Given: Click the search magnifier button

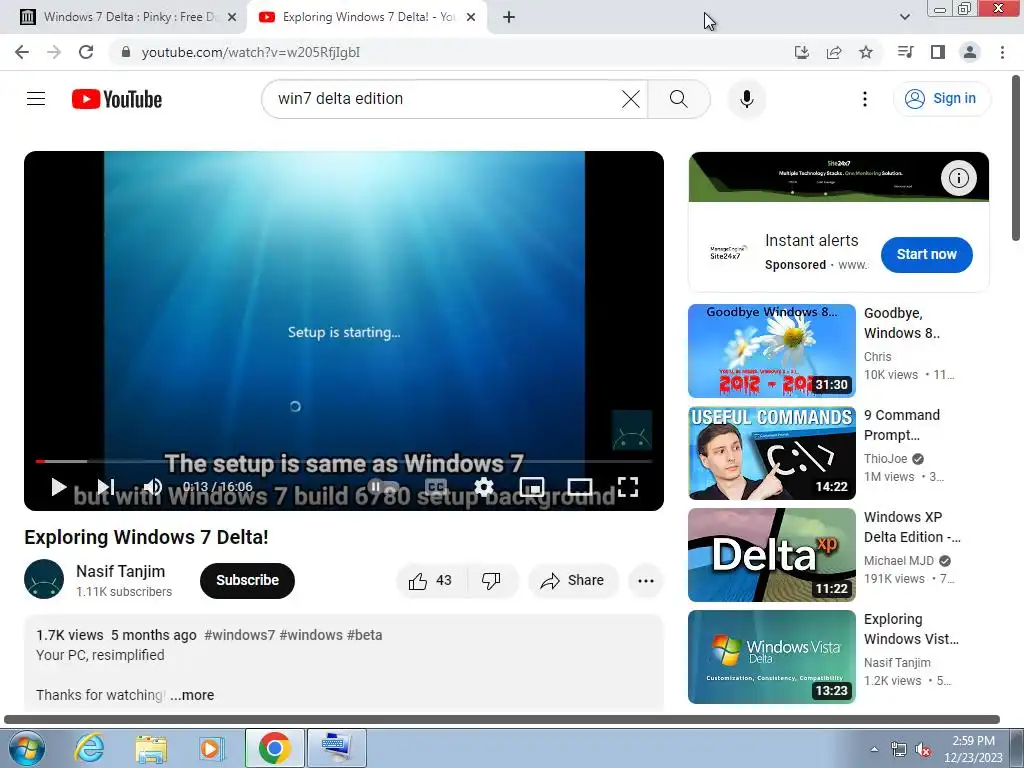Looking at the screenshot, I should click(679, 99).
